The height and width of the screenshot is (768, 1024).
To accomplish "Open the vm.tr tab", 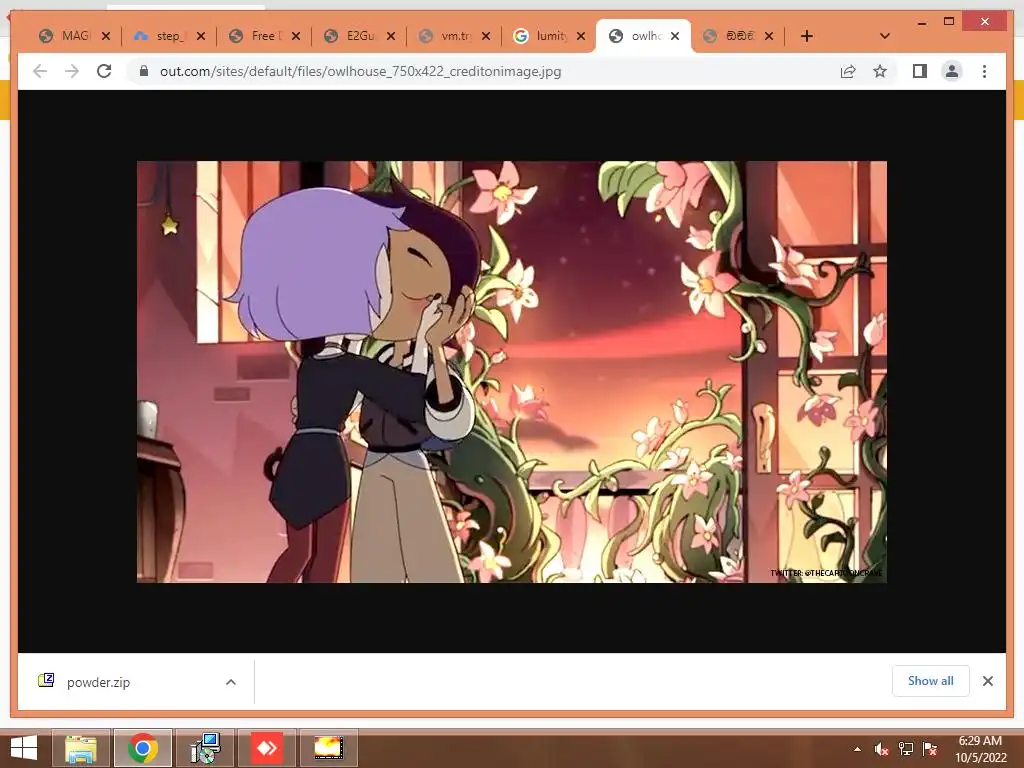I will pos(447,36).
